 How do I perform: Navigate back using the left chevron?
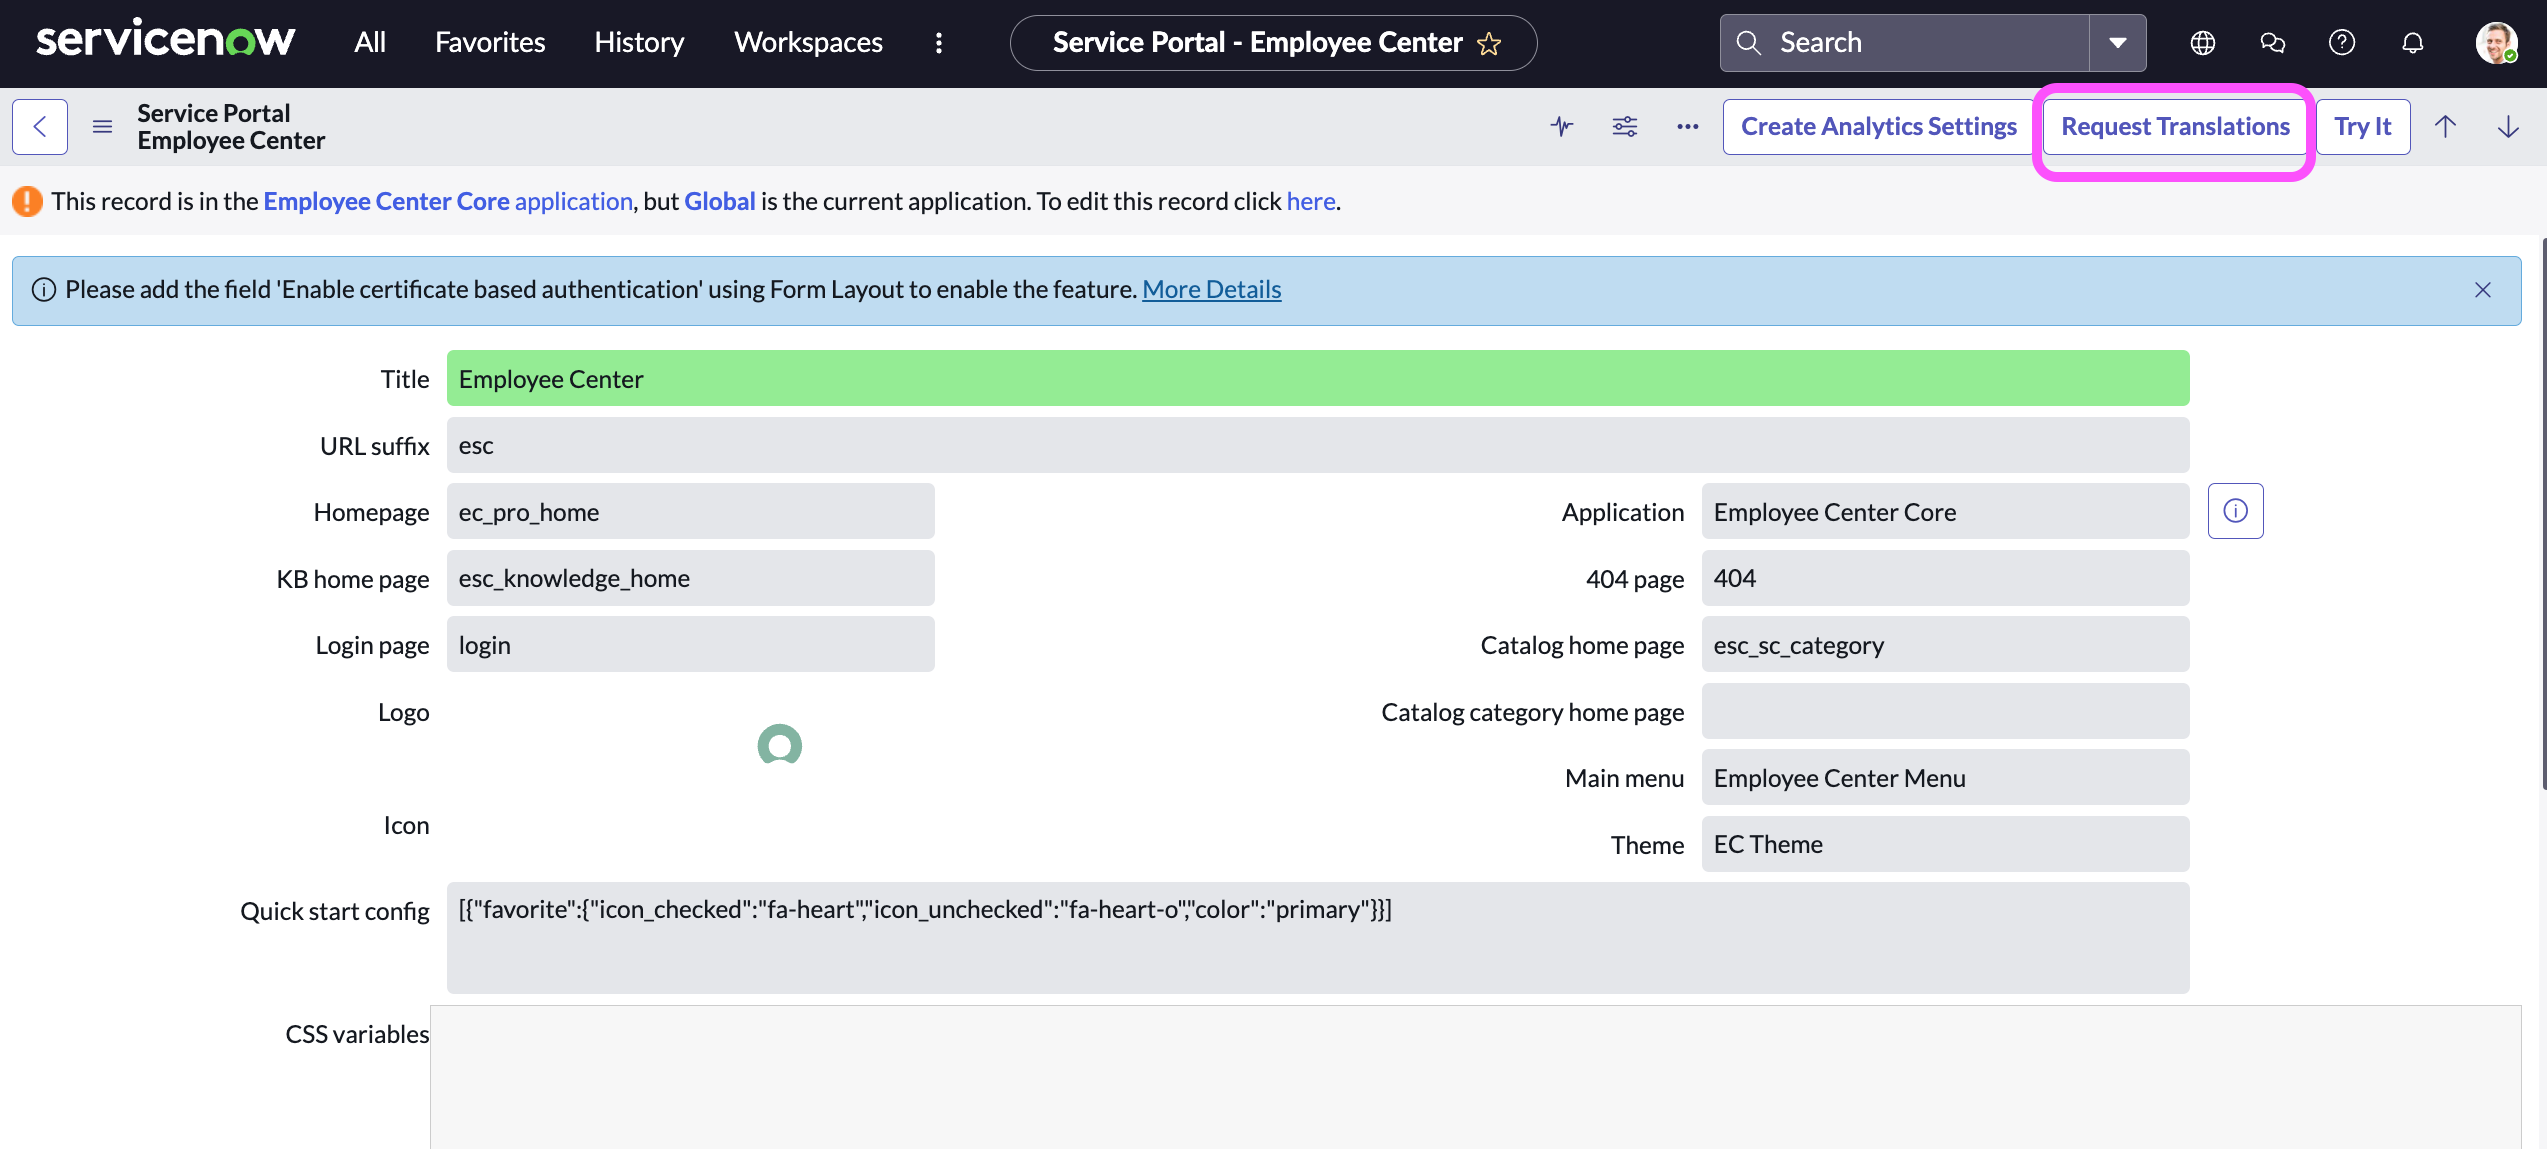[x=39, y=126]
